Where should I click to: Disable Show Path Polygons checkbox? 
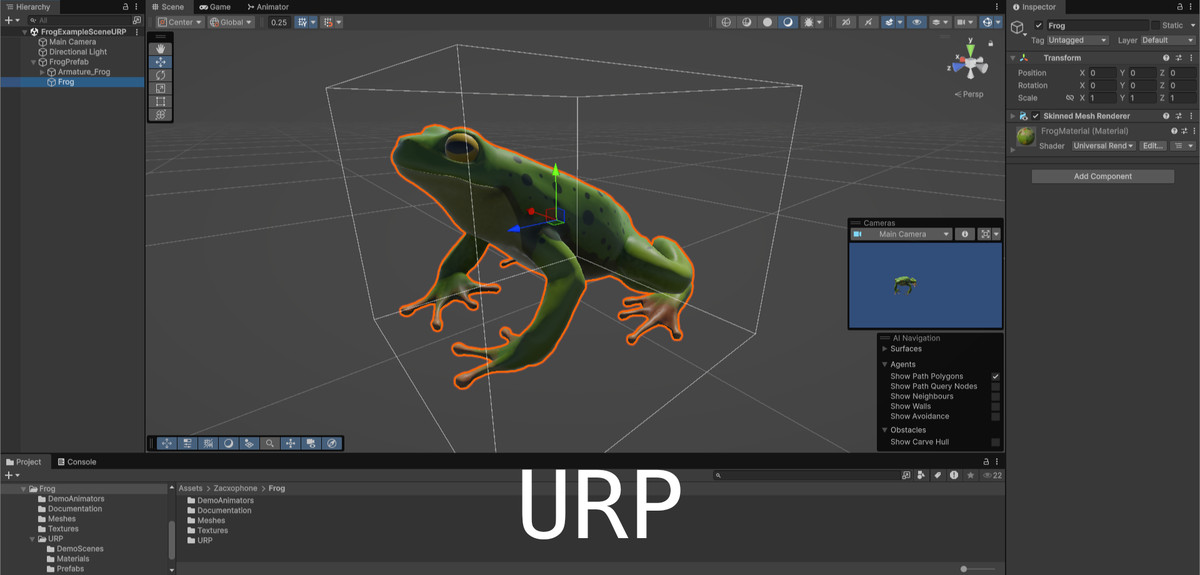pos(996,376)
